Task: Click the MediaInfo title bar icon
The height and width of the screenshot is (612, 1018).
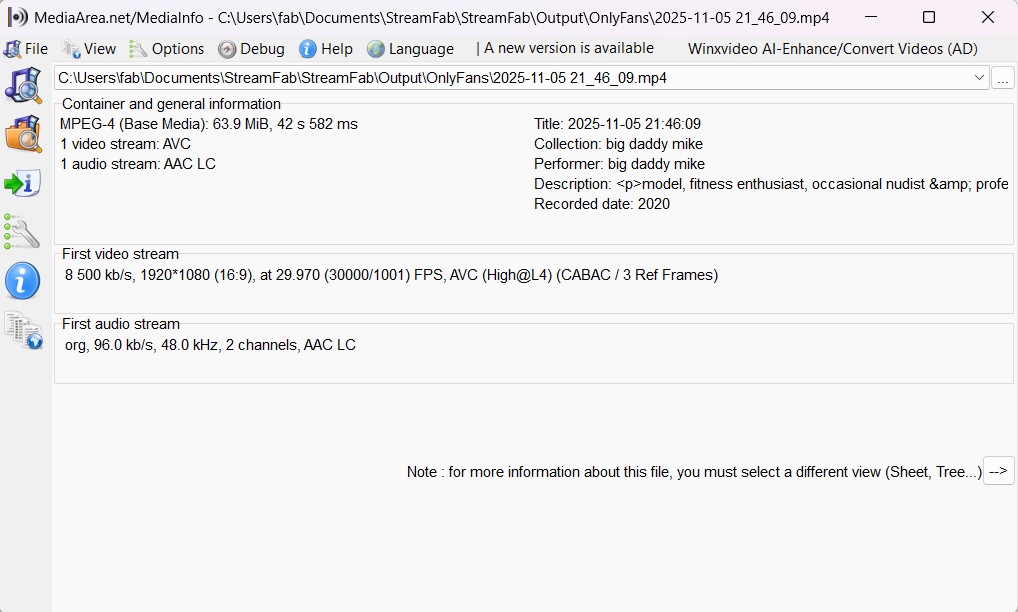Action: click(17, 17)
